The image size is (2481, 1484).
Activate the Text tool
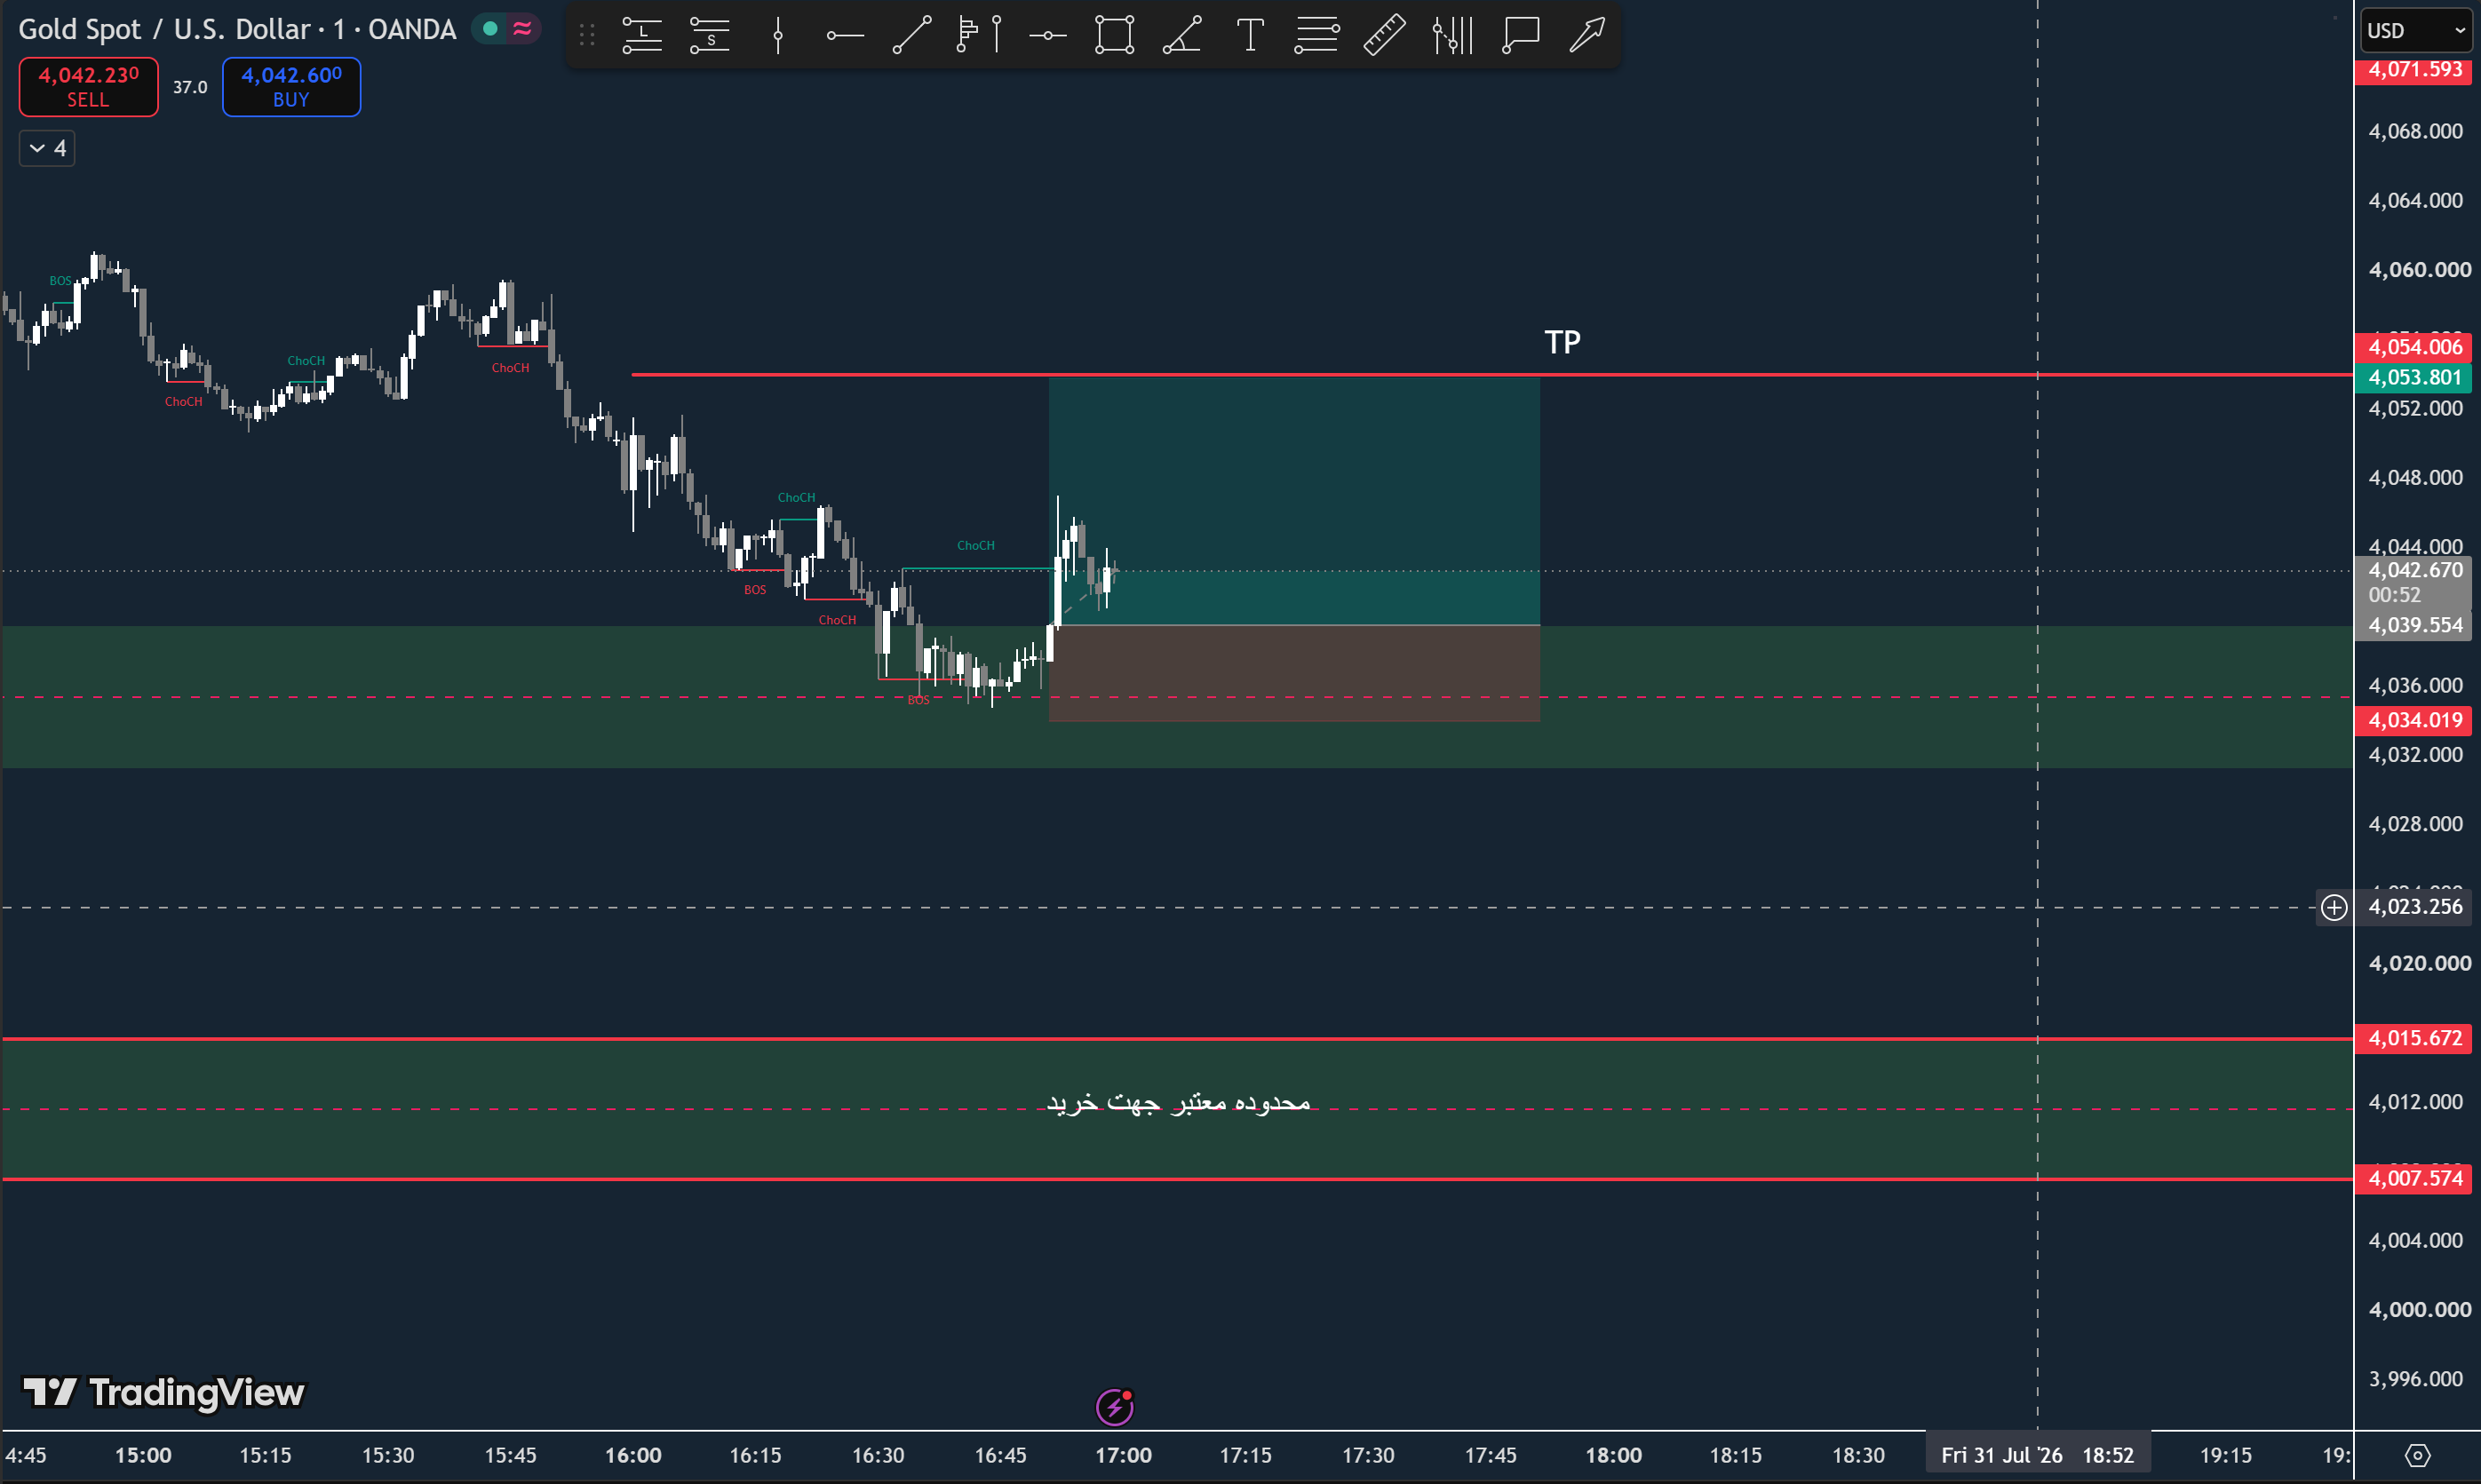pyautogui.click(x=1250, y=35)
